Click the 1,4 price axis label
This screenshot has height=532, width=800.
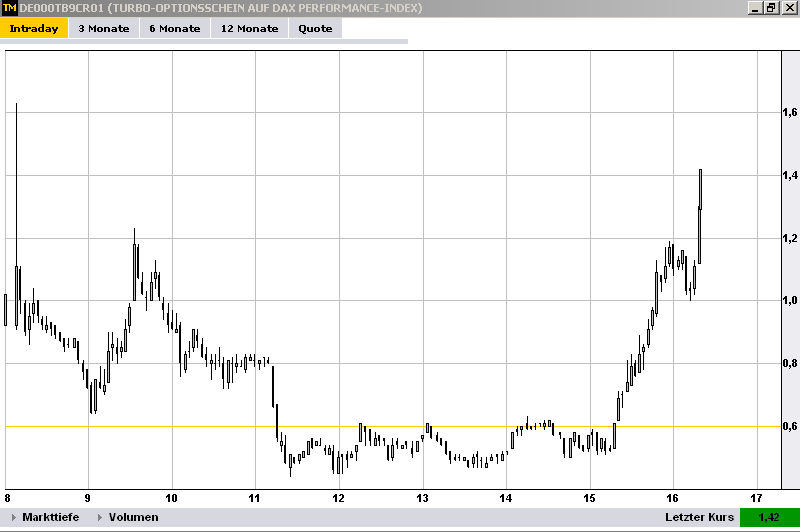tap(790, 175)
